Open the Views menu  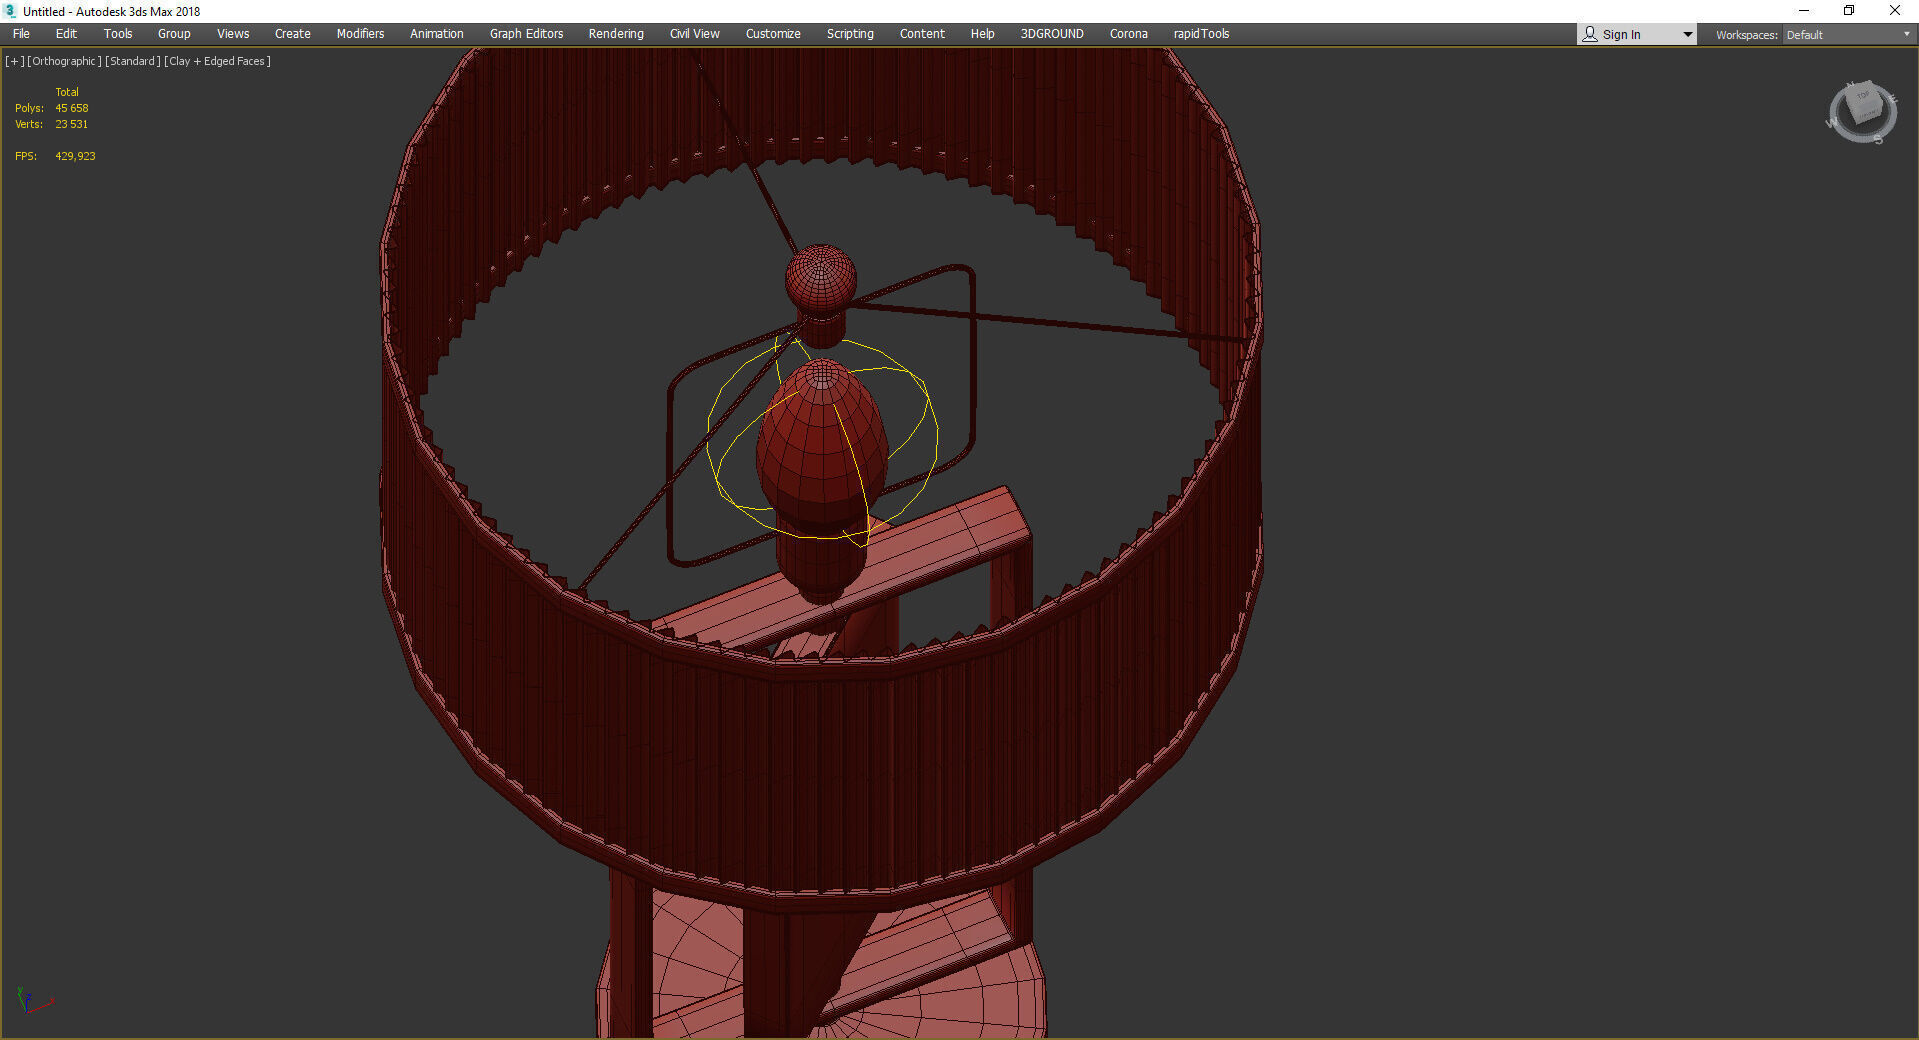click(233, 34)
